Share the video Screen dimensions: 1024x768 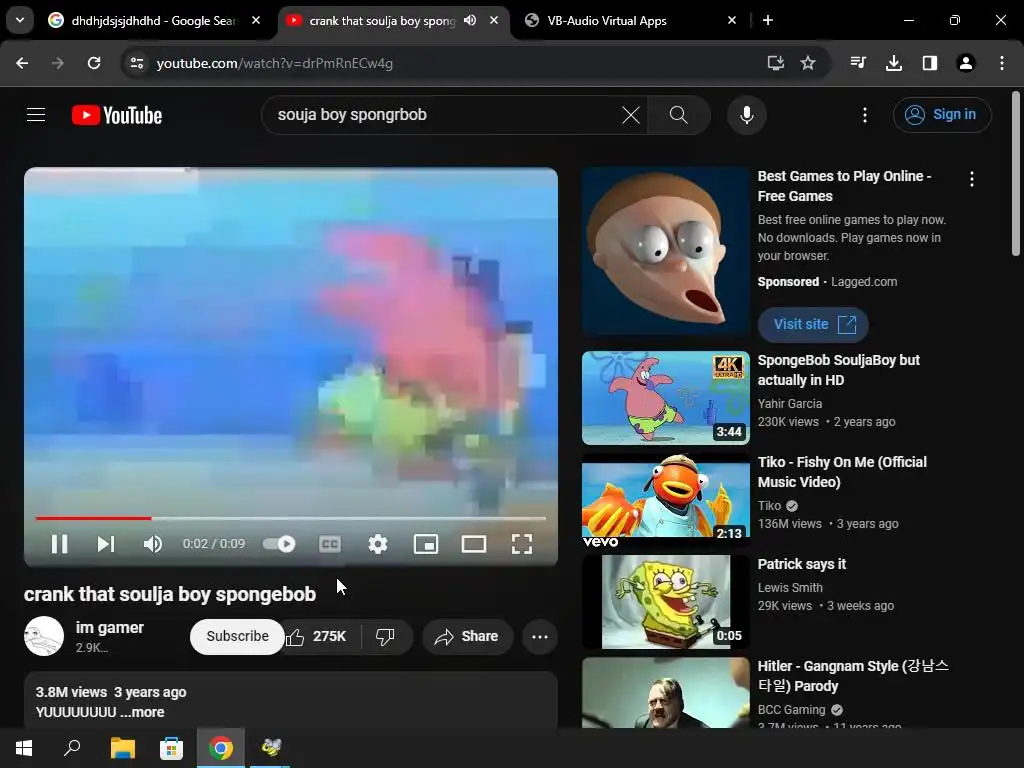(x=468, y=637)
